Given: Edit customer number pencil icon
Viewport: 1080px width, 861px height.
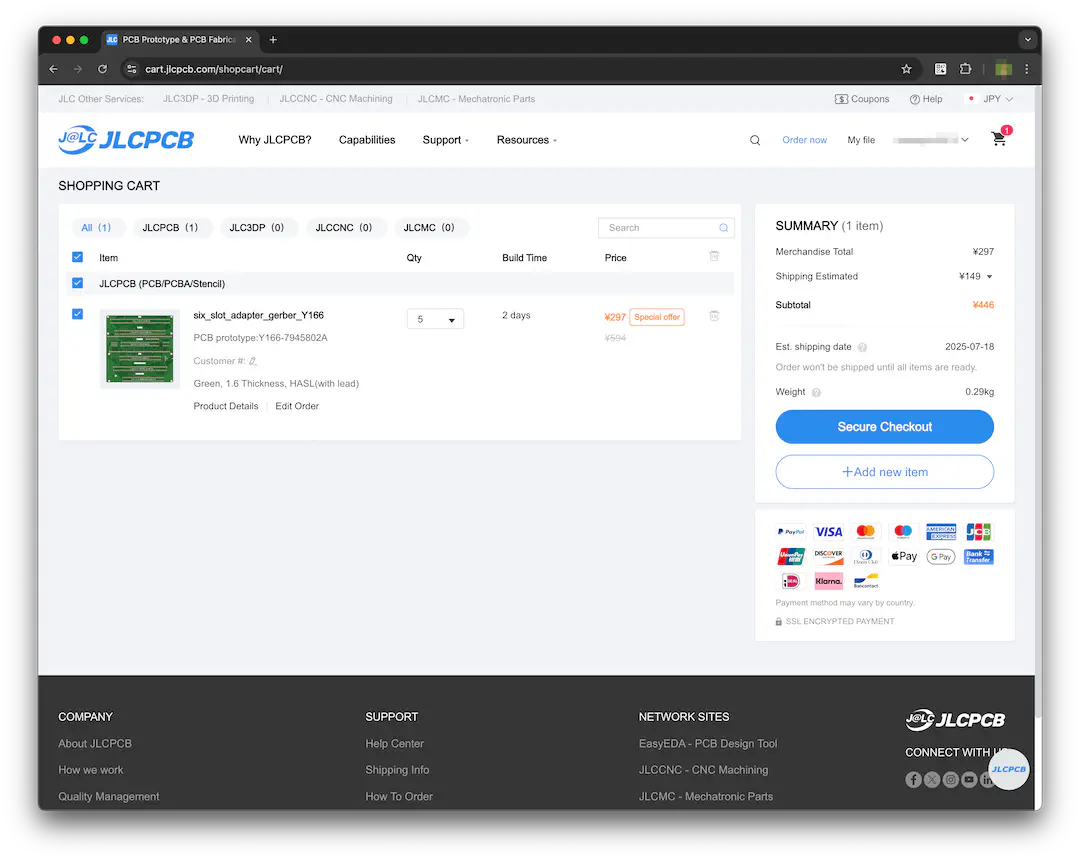Looking at the screenshot, I should click(x=253, y=361).
